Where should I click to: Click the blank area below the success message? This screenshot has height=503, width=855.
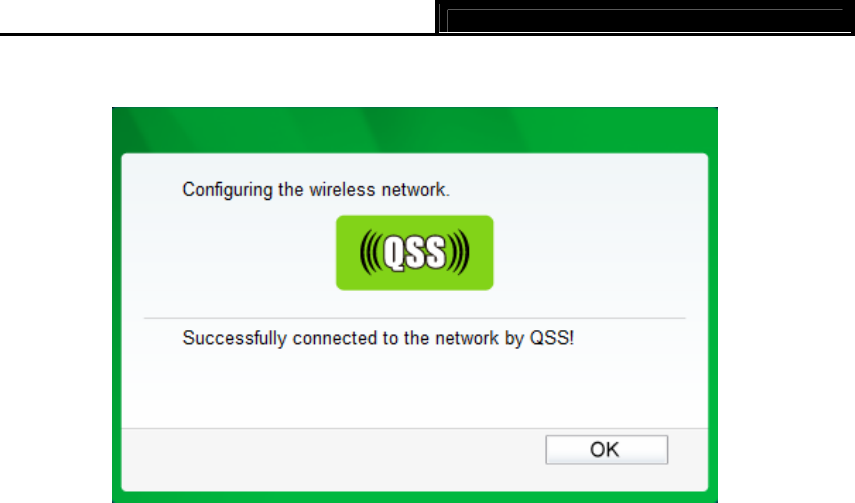coord(414,388)
